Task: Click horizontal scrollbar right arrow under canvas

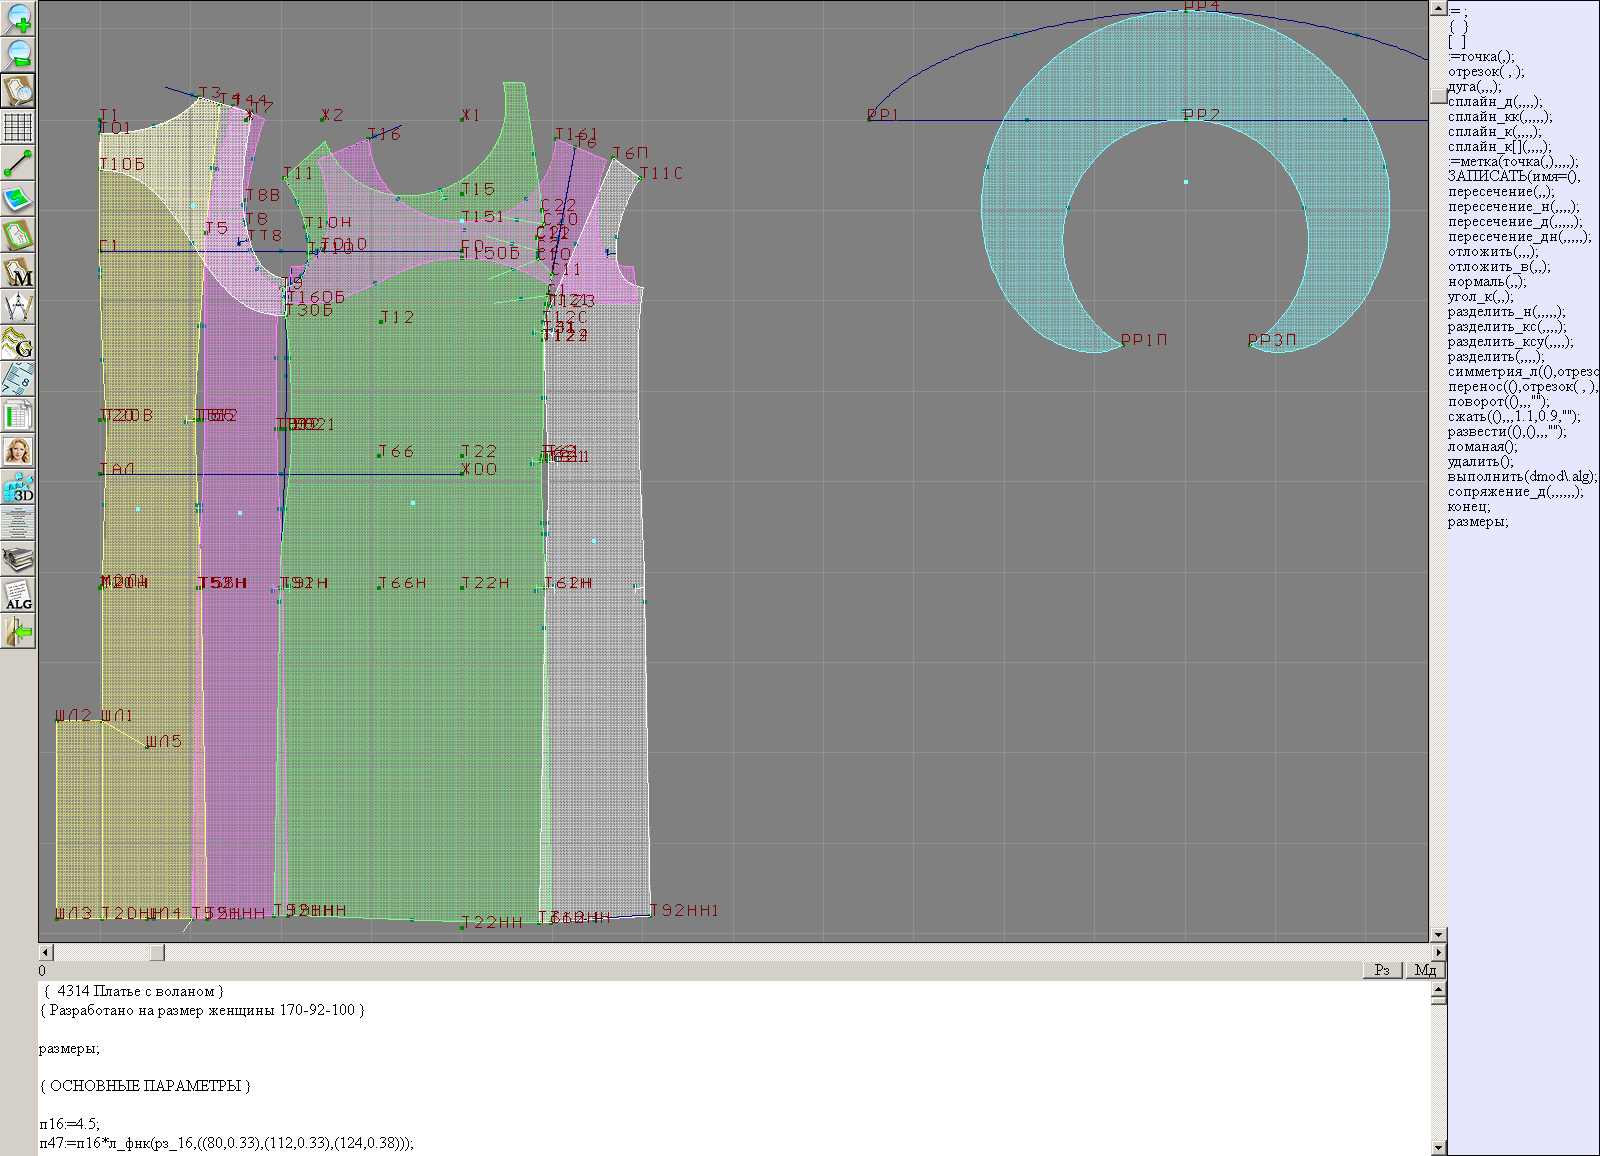Action: pyautogui.click(x=1439, y=953)
